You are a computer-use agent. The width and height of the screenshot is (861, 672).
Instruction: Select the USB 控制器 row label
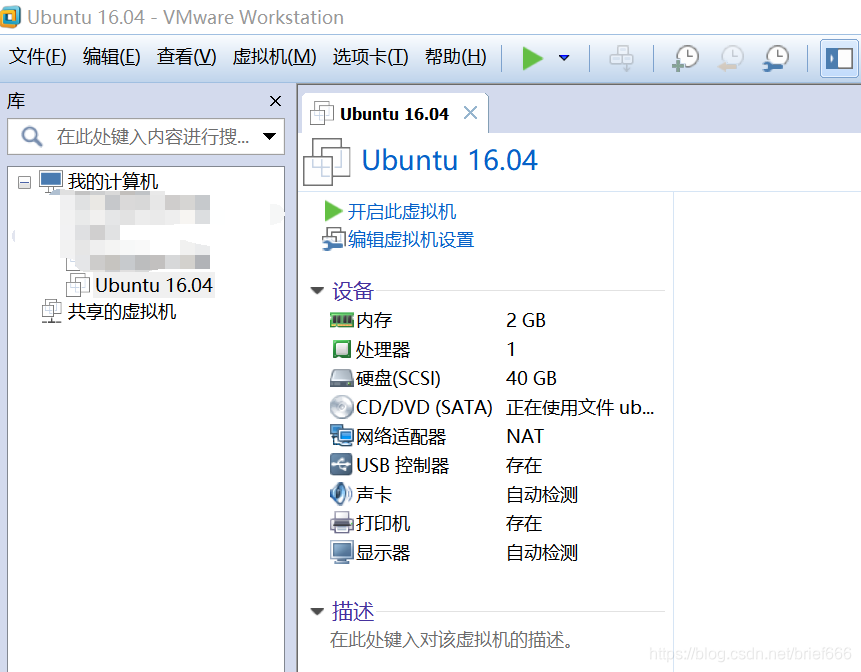pyautogui.click(x=402, y=466)
